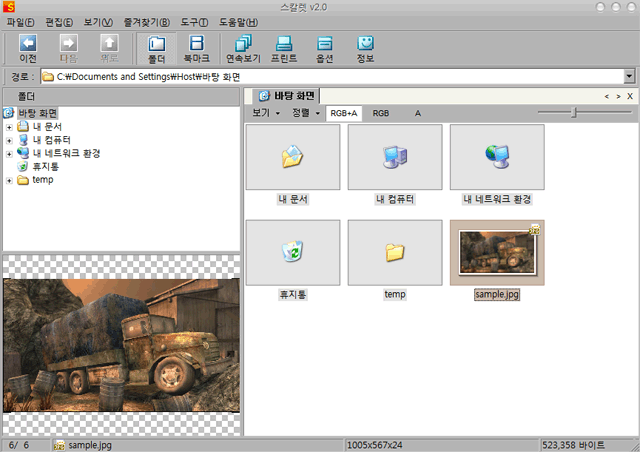Click the folder icon in path bar
The height and width of the screenshot is (452, 640).
tap(48, 77)
